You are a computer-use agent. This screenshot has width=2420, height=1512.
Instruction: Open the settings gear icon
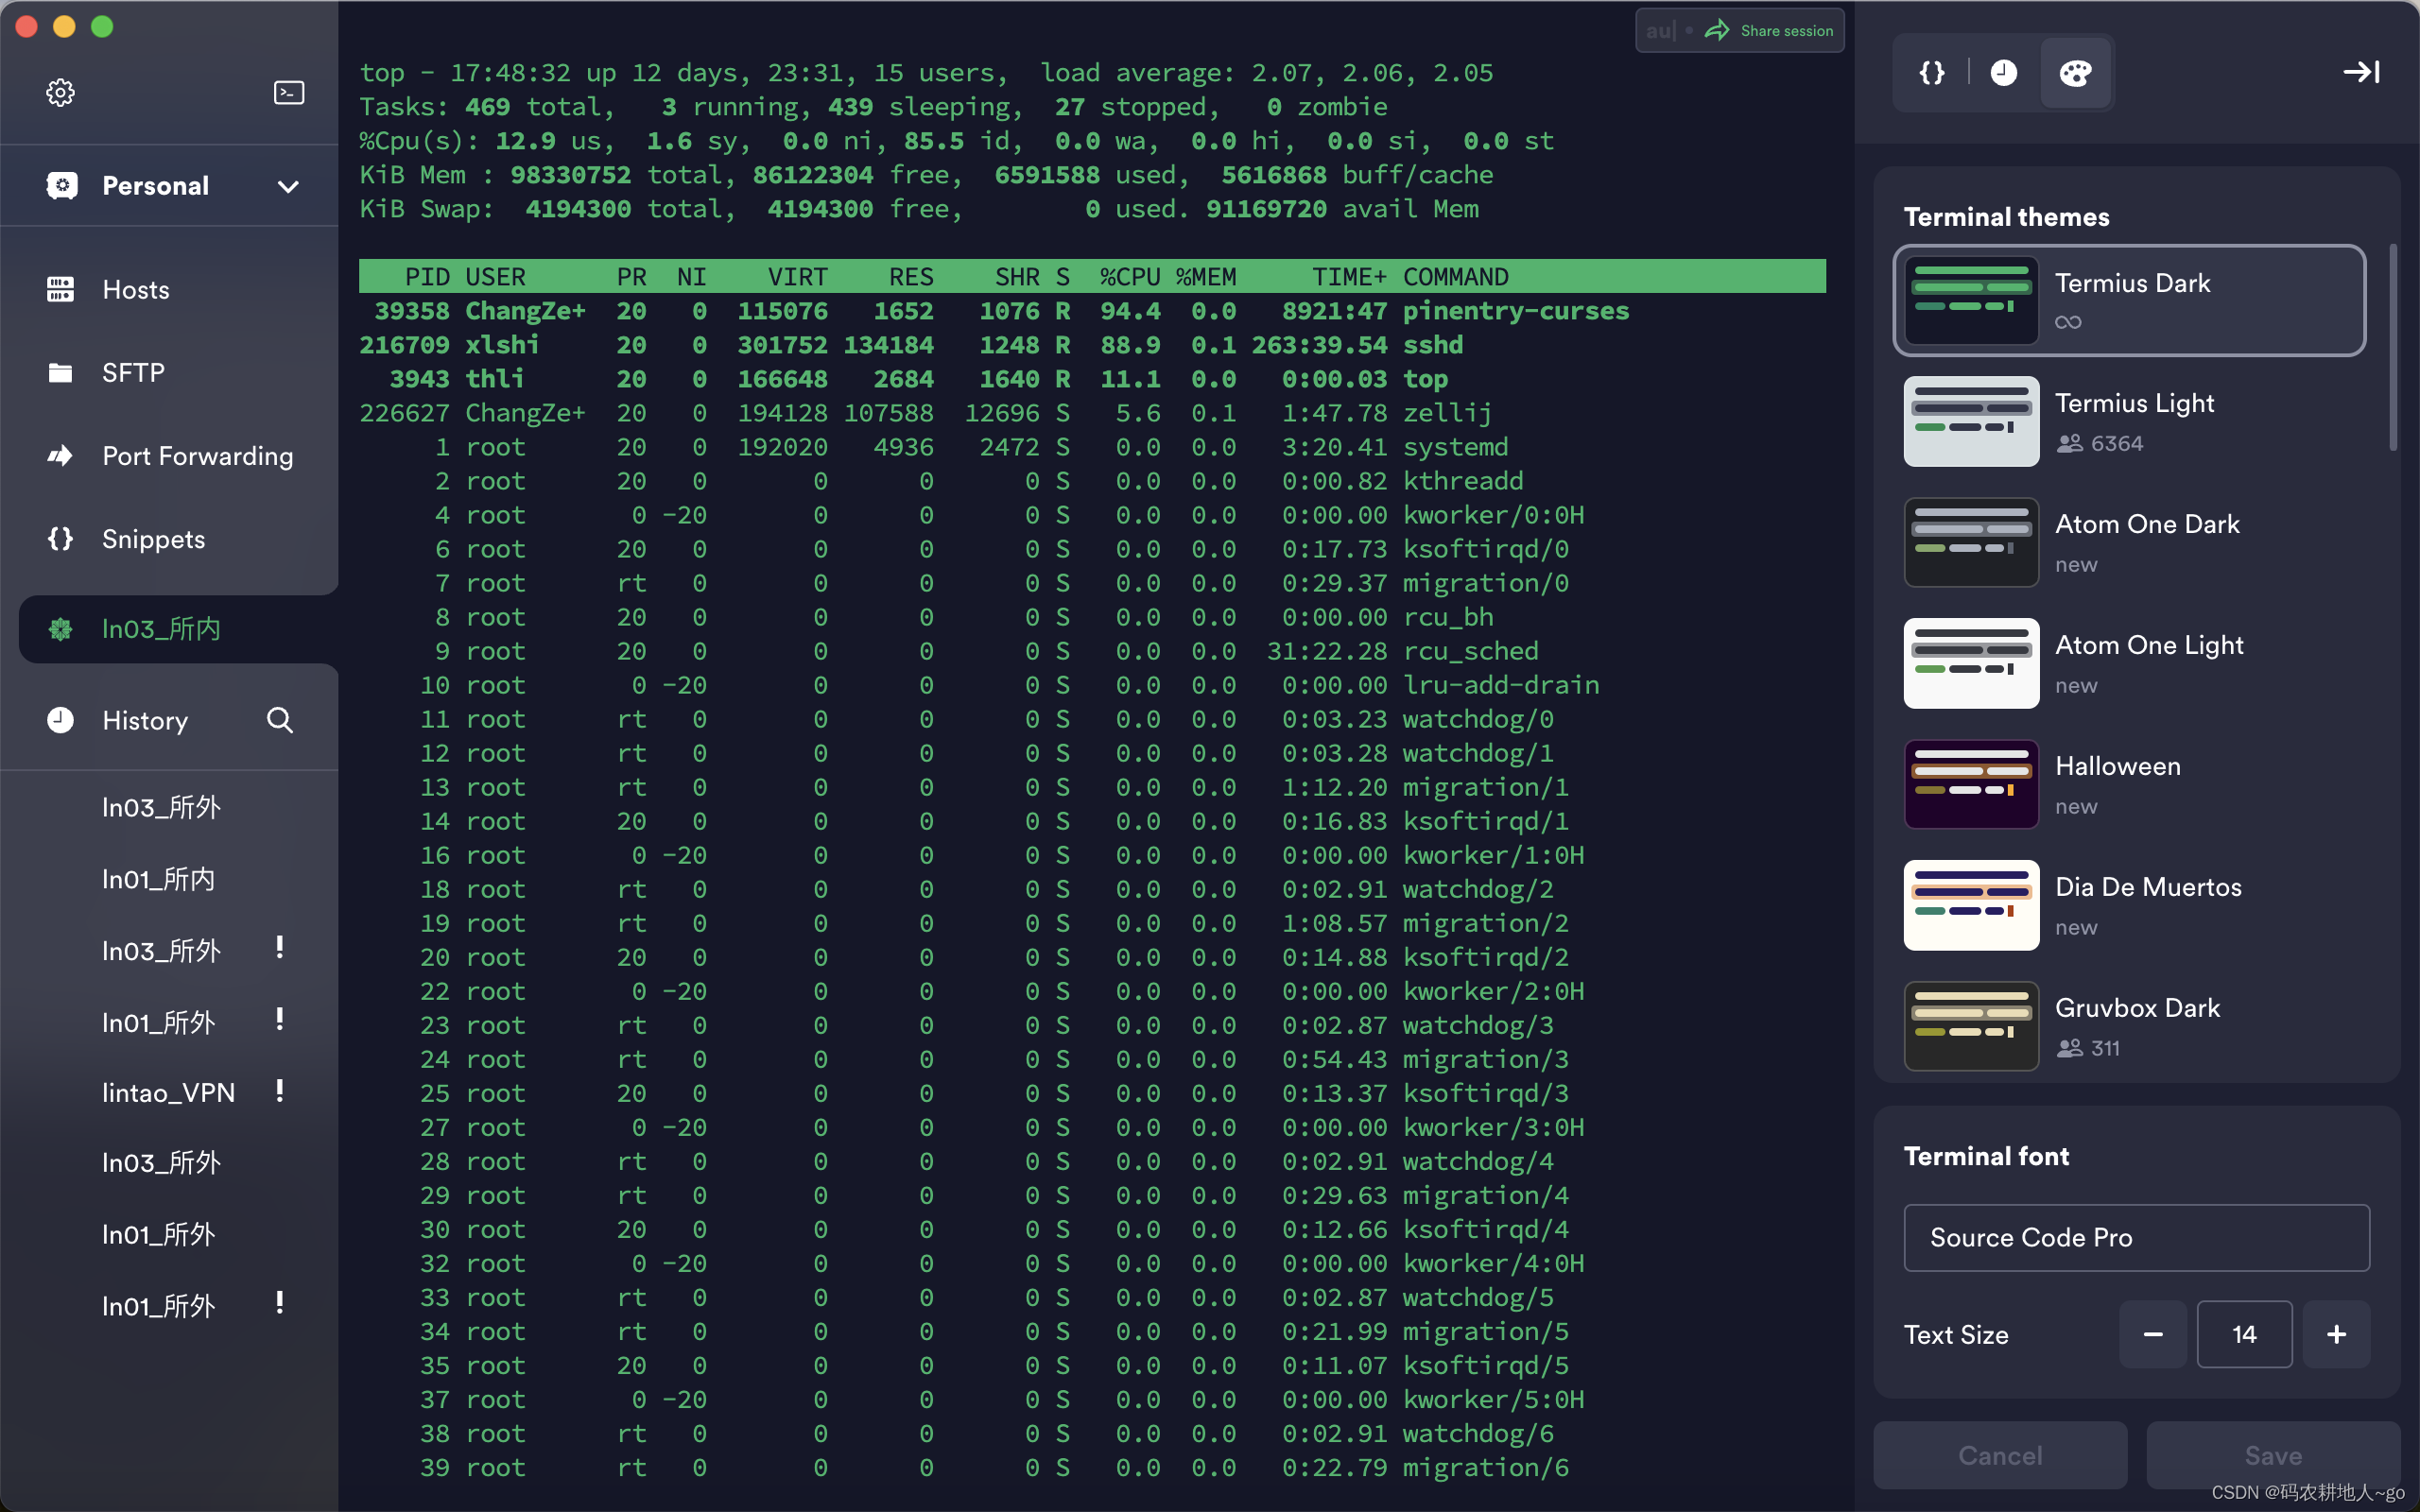coord(60,92)
